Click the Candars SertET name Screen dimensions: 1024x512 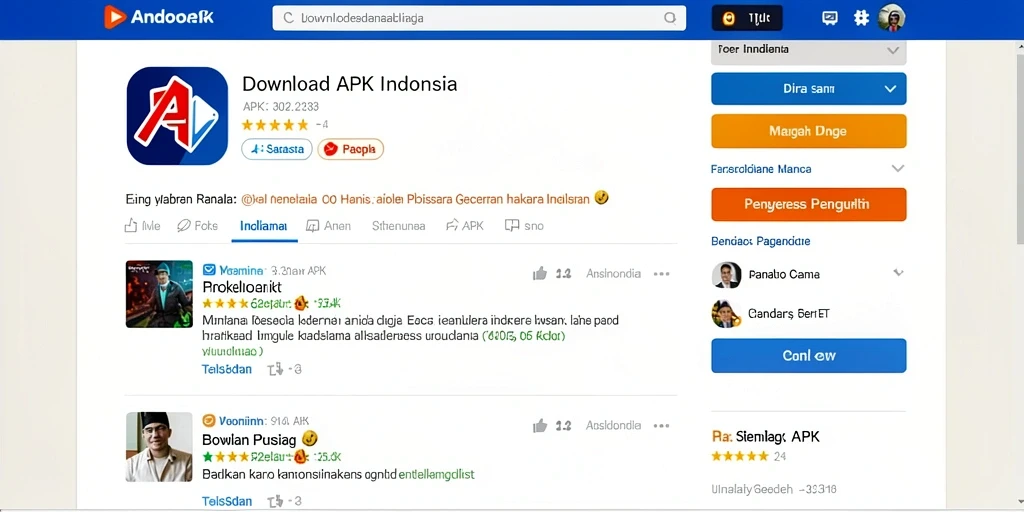789,313
